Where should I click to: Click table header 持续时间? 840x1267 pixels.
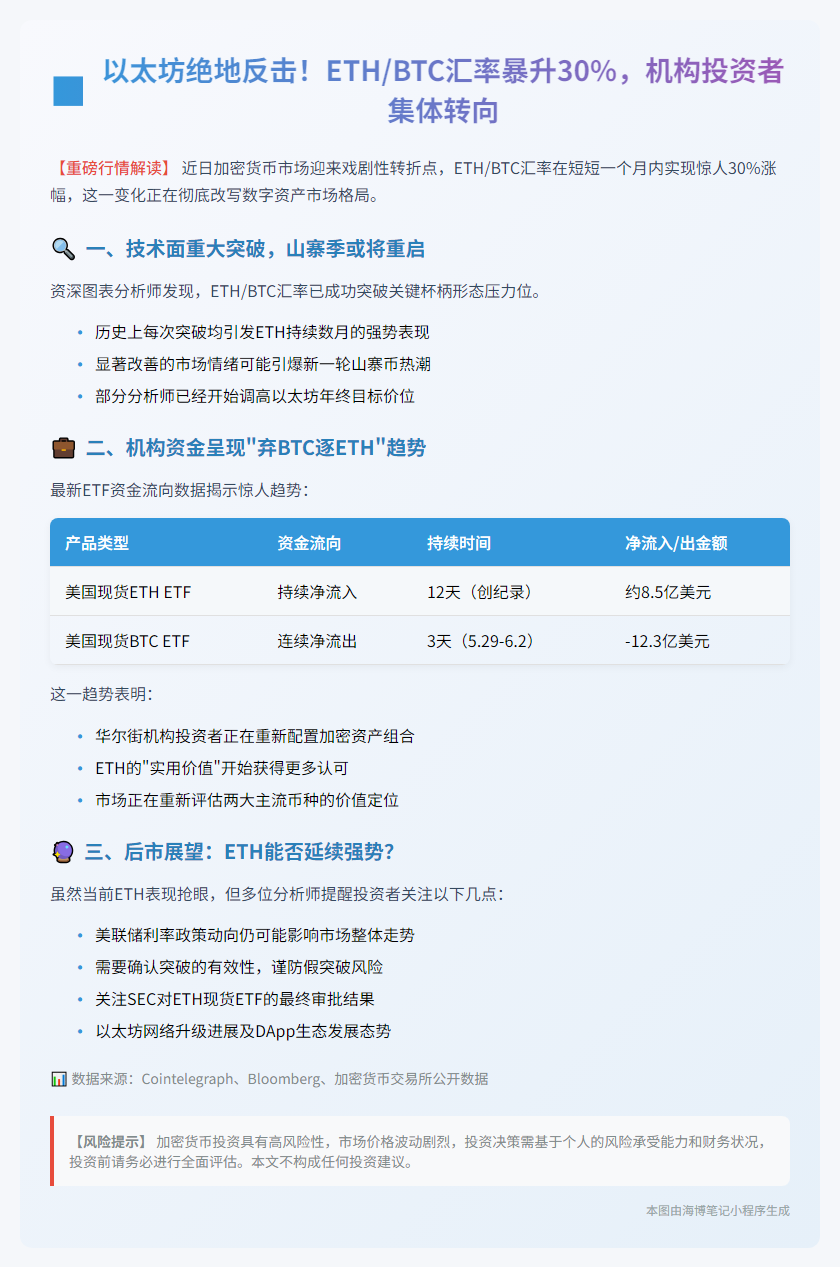pyautogui.click(x=459, y=543)
